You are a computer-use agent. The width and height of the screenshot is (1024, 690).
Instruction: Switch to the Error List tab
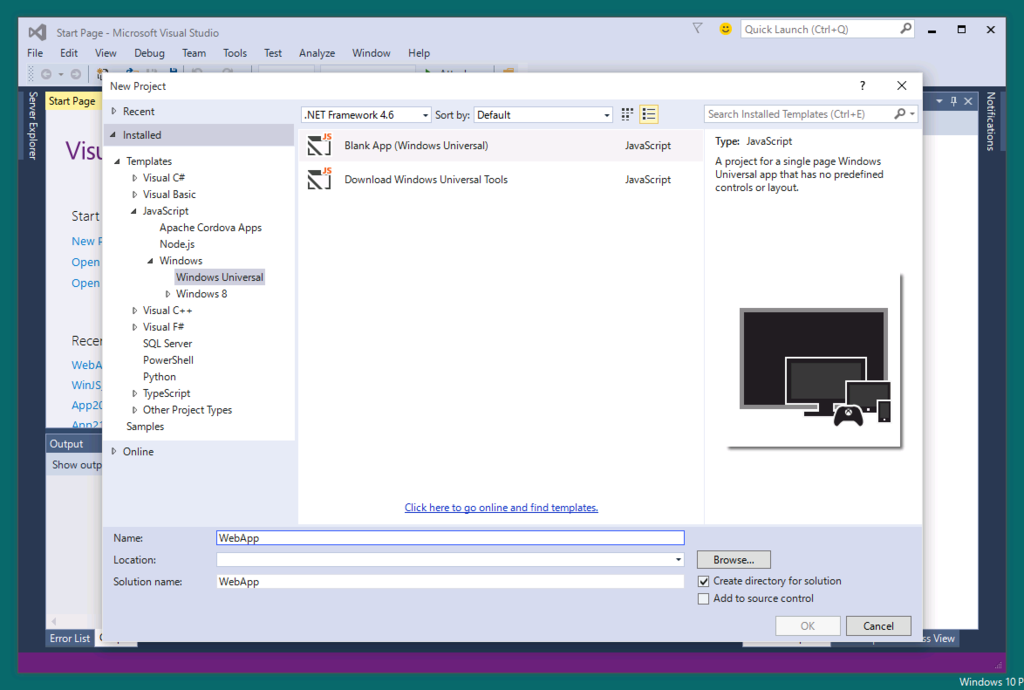click(x=70, y=638)
